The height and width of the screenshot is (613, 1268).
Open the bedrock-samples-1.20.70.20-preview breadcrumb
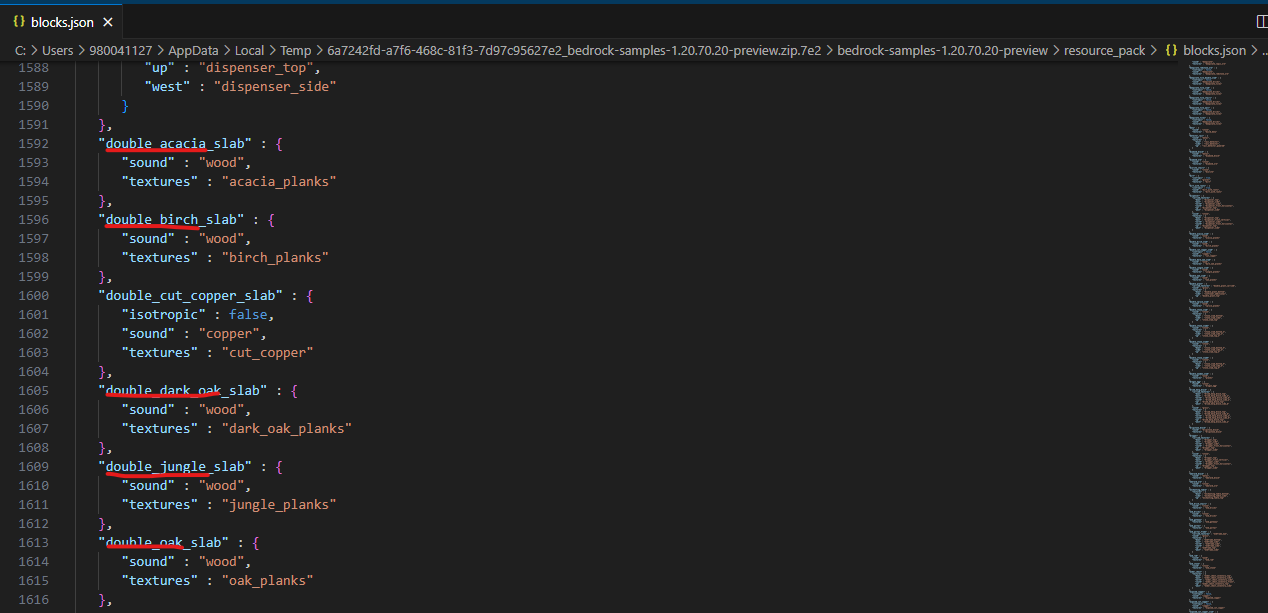[x=942, y=50]
